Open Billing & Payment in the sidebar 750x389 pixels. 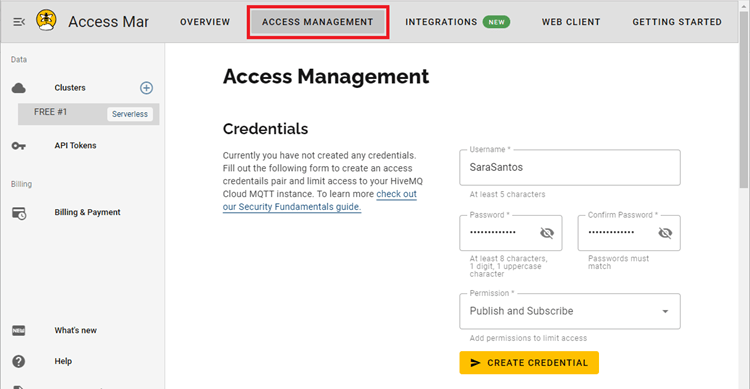tap(88, 212)
